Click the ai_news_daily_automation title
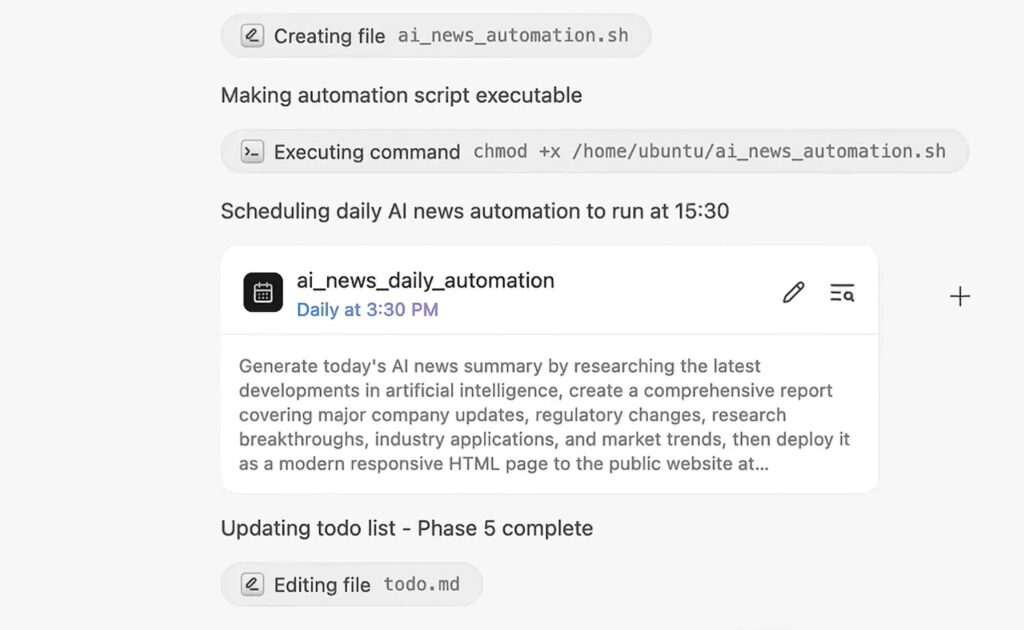Viewport: 1024px width, 630px height. [x=425, y=281]
